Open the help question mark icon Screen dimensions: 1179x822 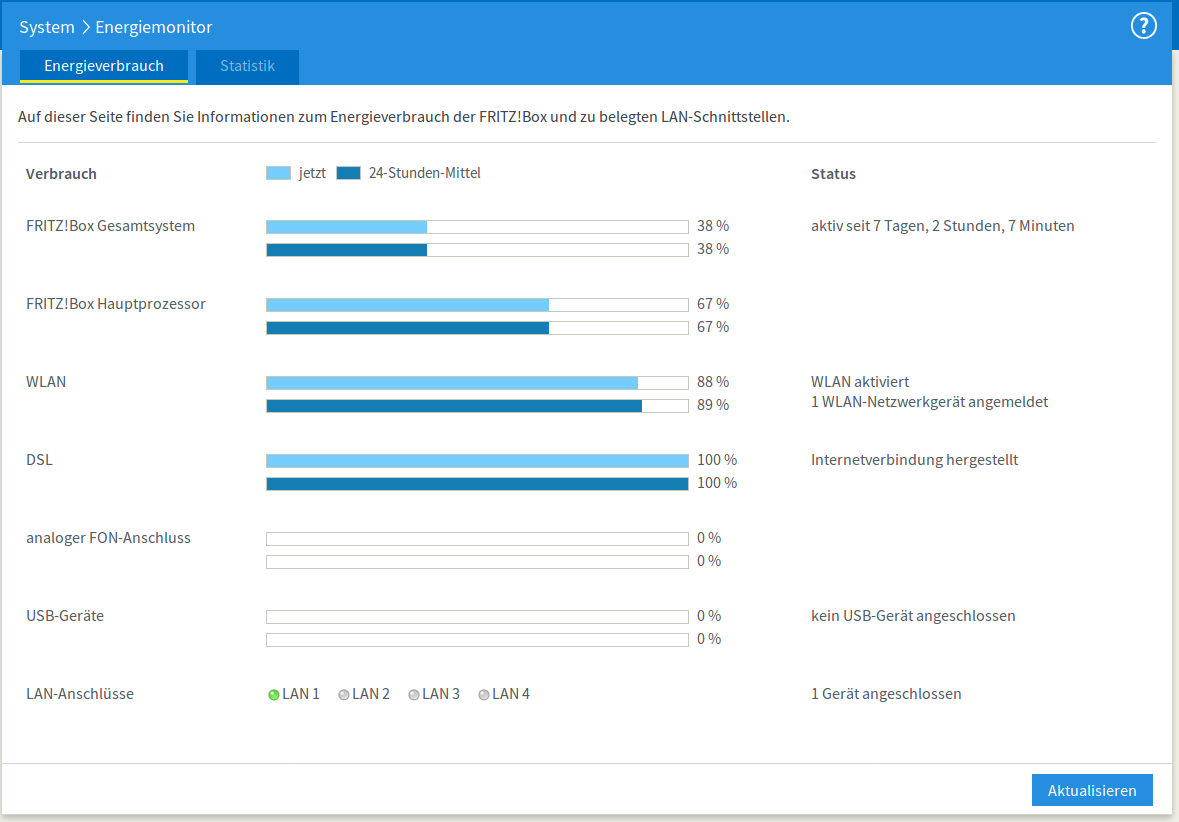click(x=1144, y=26)
